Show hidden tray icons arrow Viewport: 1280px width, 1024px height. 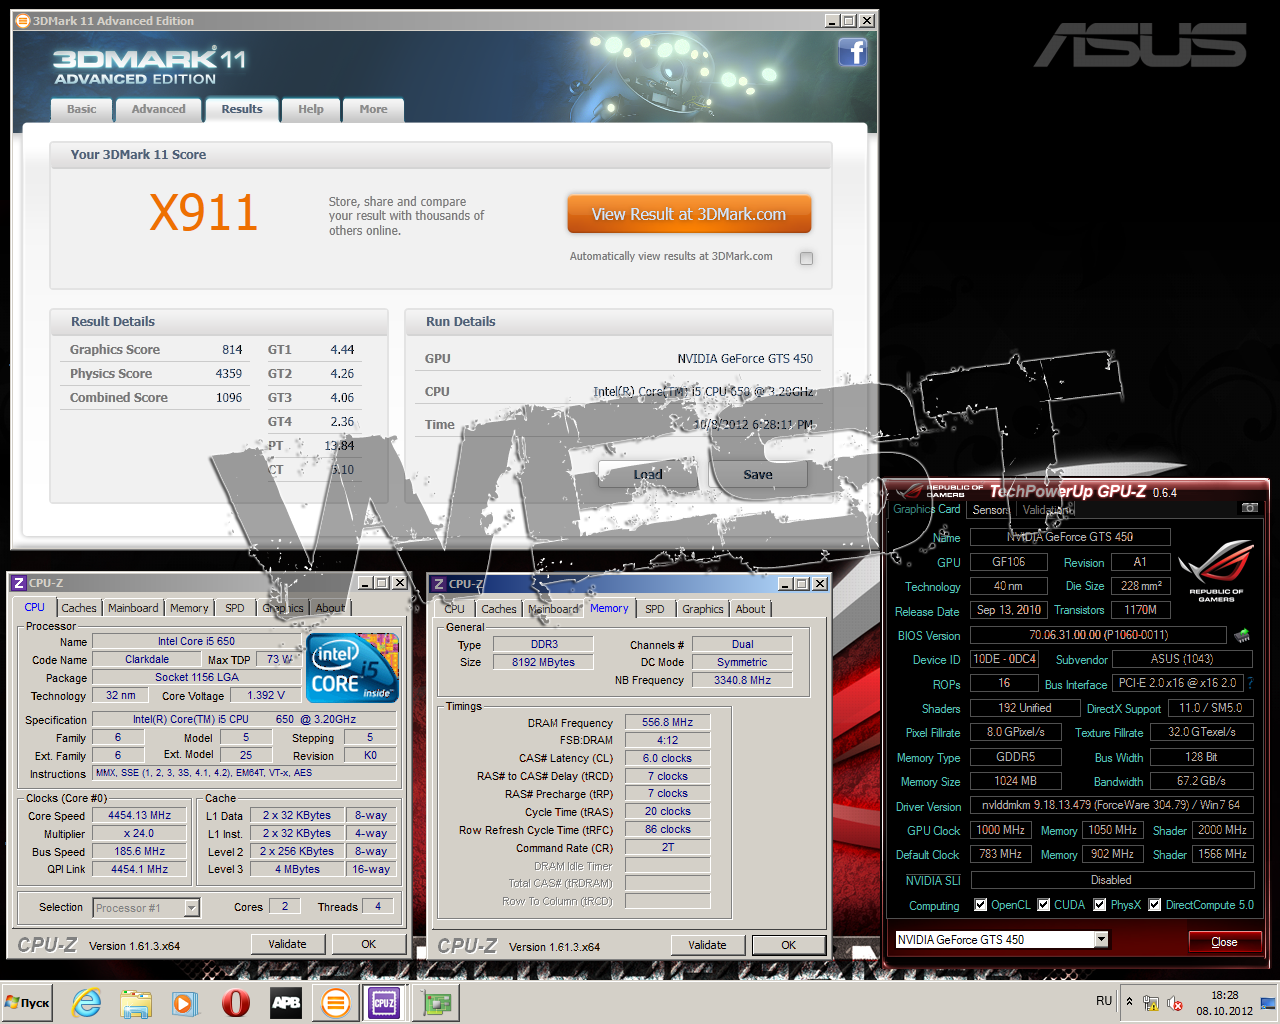click(x=1130, y=1002)
